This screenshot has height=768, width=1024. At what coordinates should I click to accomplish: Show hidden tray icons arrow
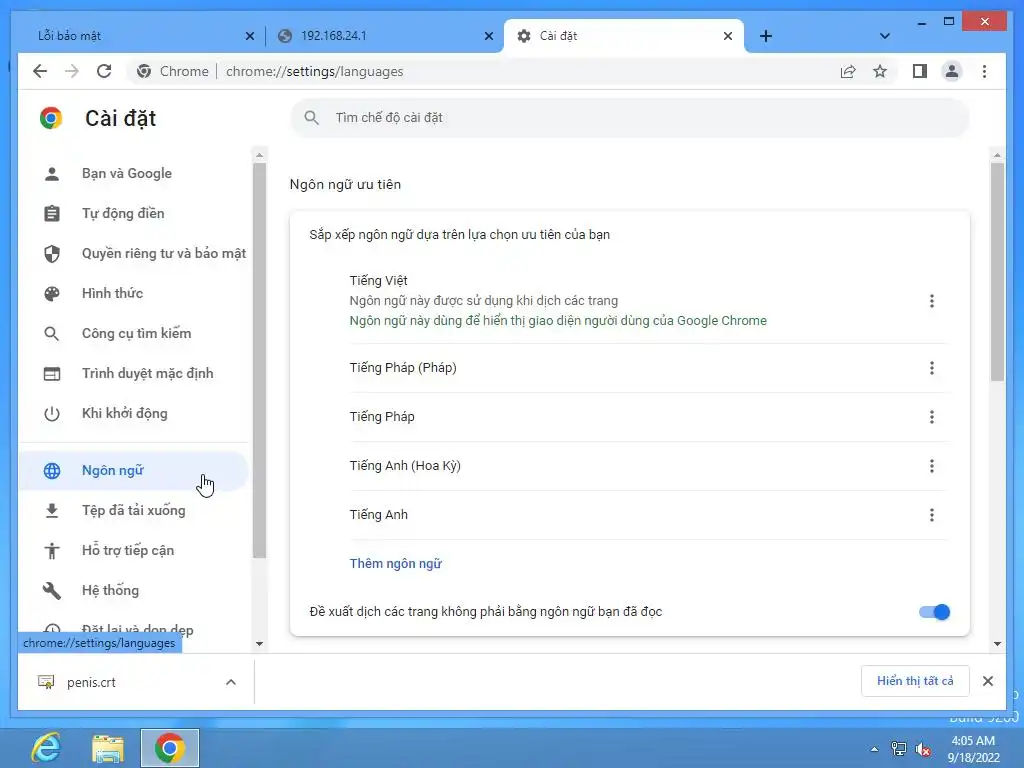click(874, 749)
